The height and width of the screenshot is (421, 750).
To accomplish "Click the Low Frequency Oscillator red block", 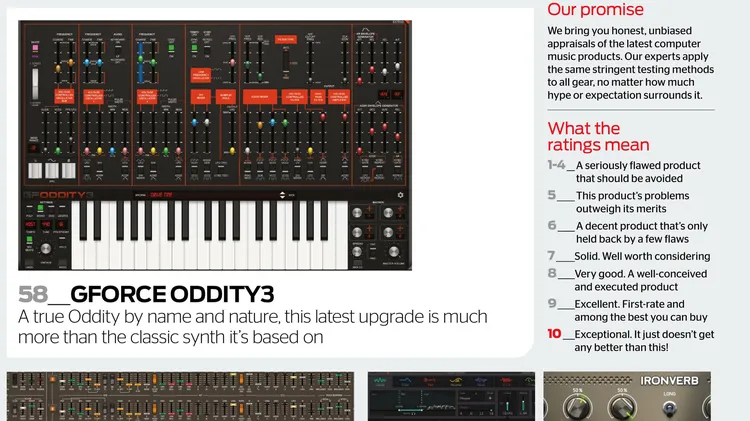I will click(201, 76).
